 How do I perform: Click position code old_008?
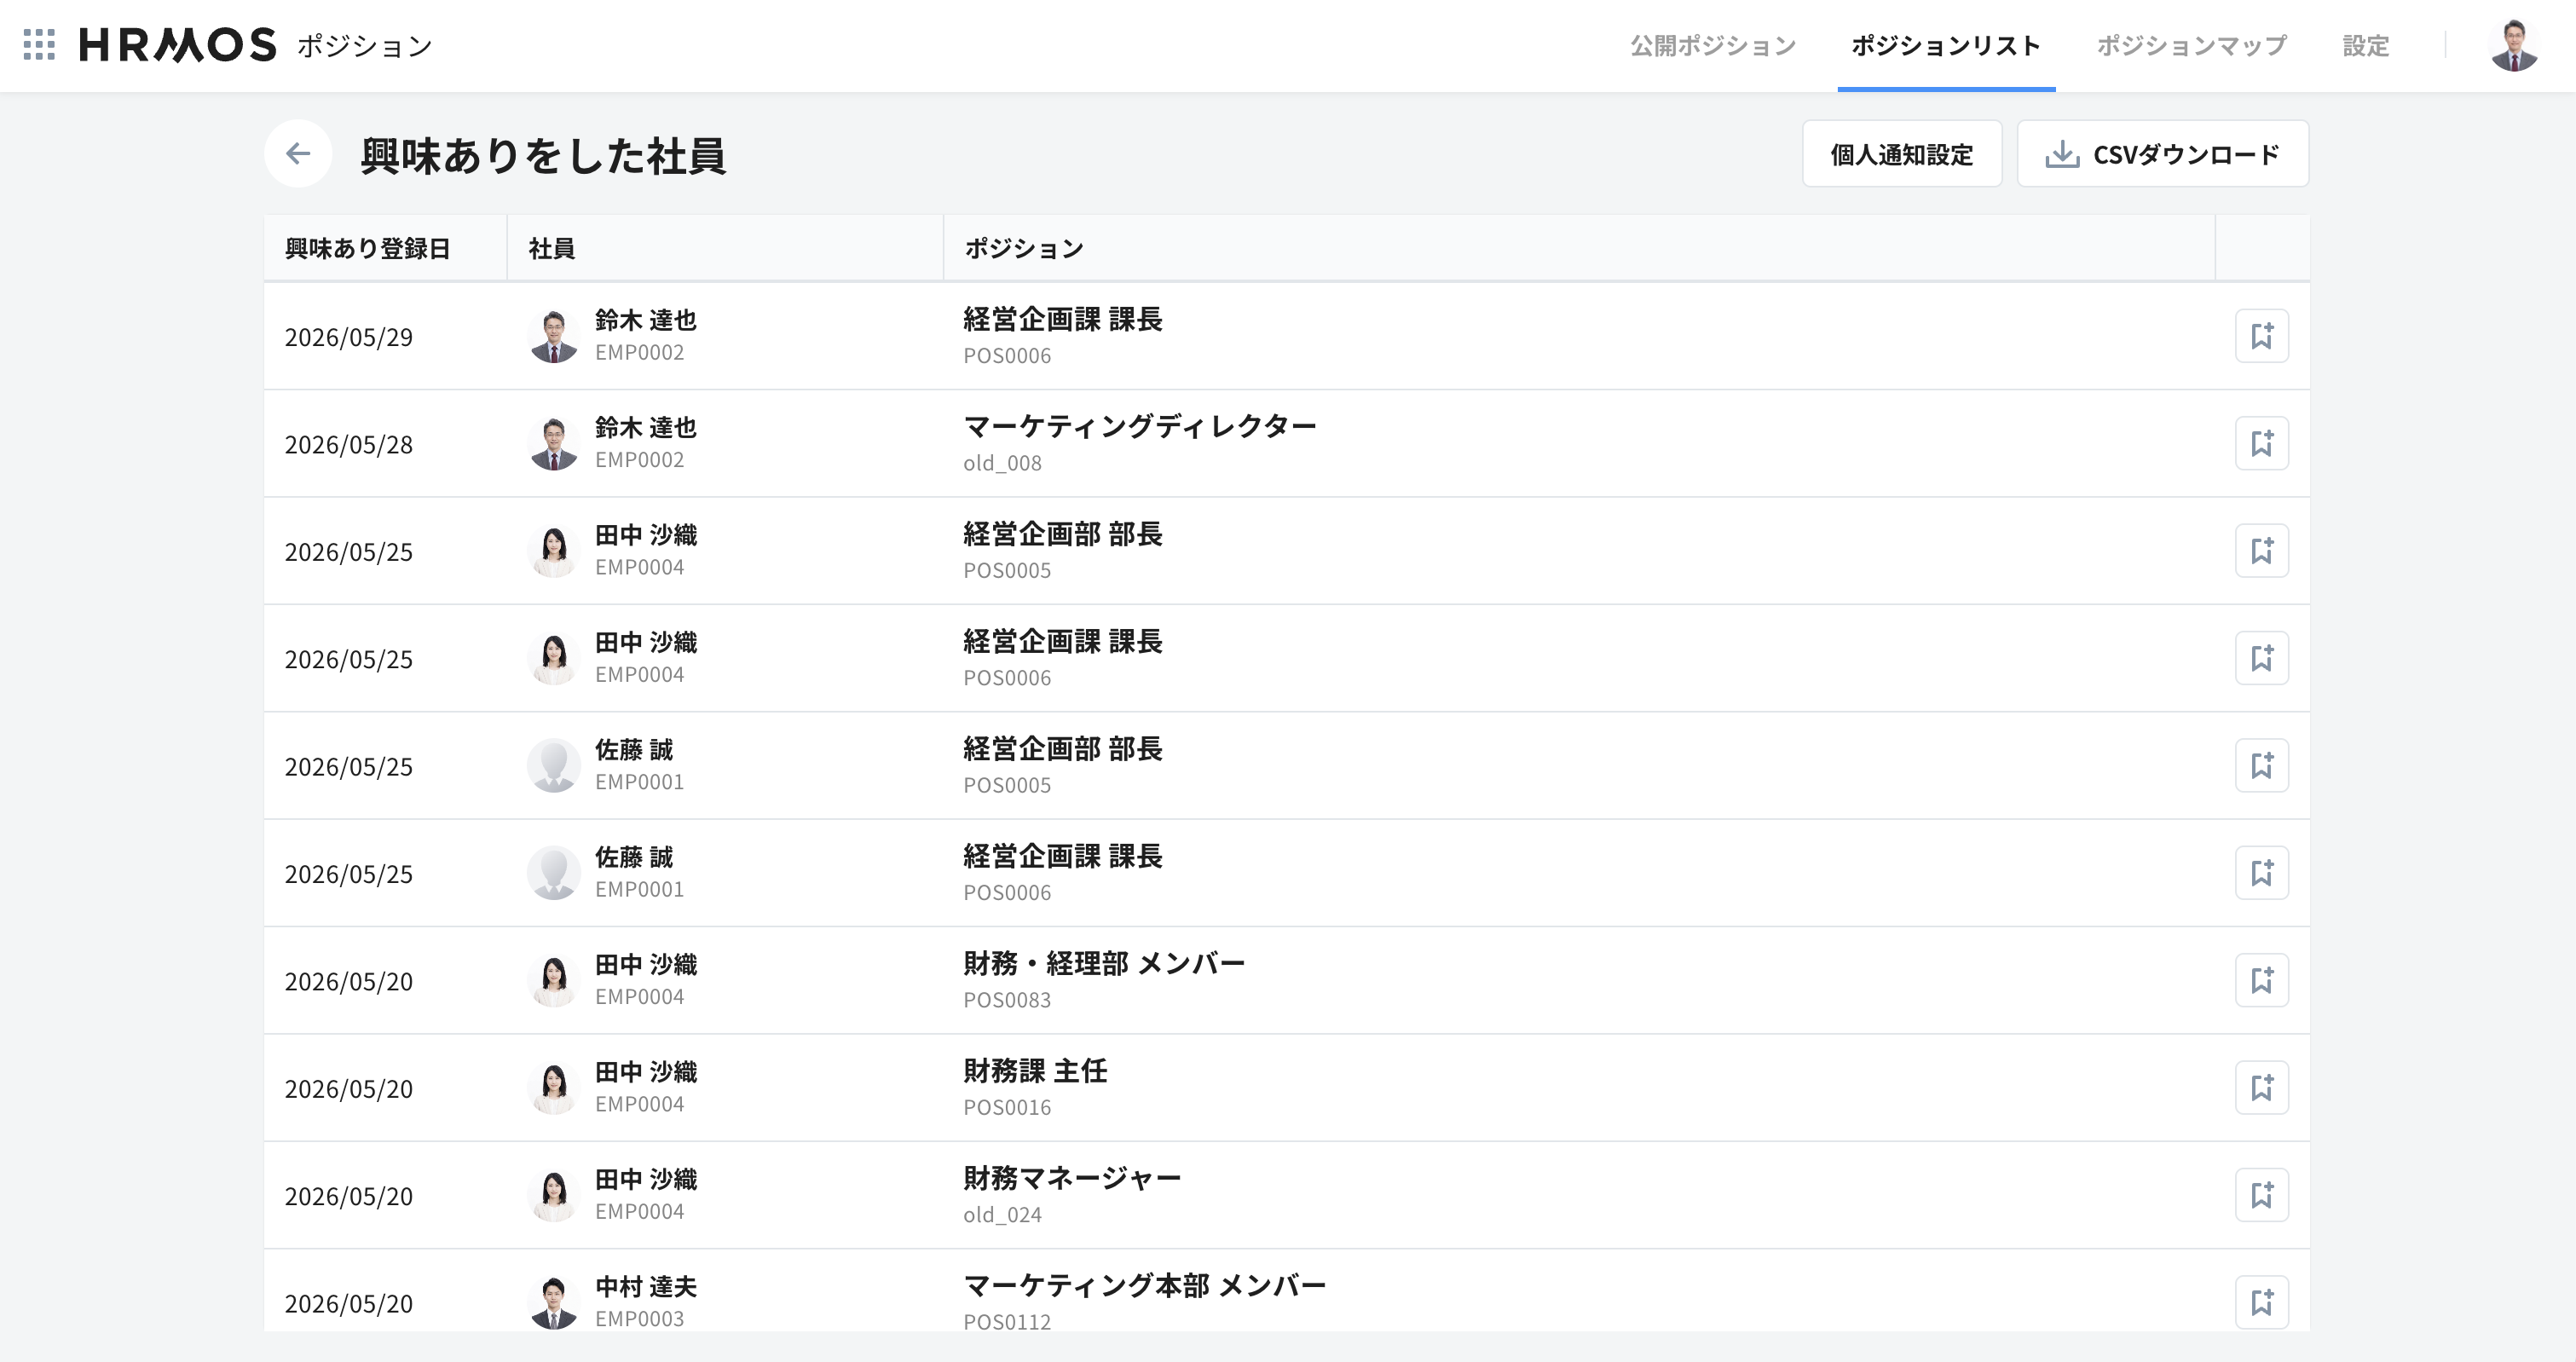pos(1002,463)
